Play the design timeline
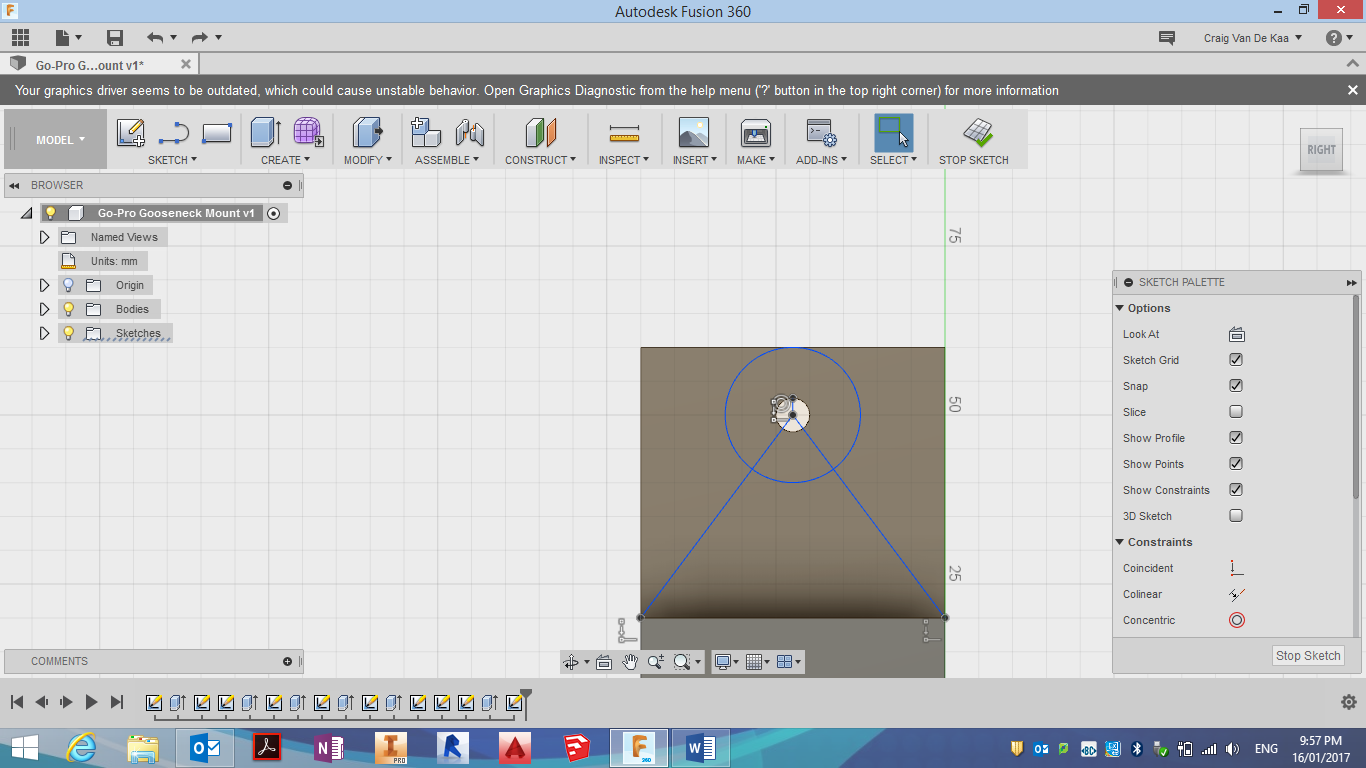This screenshot has height=768, width=1366. point(91,703)
